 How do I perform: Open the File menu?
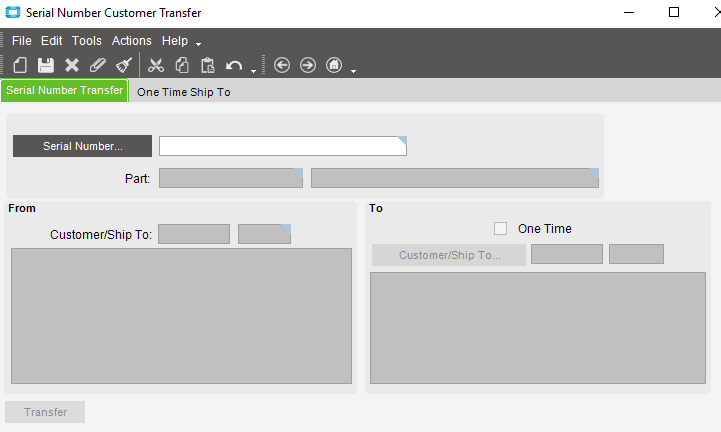click(x=22, y=41)
